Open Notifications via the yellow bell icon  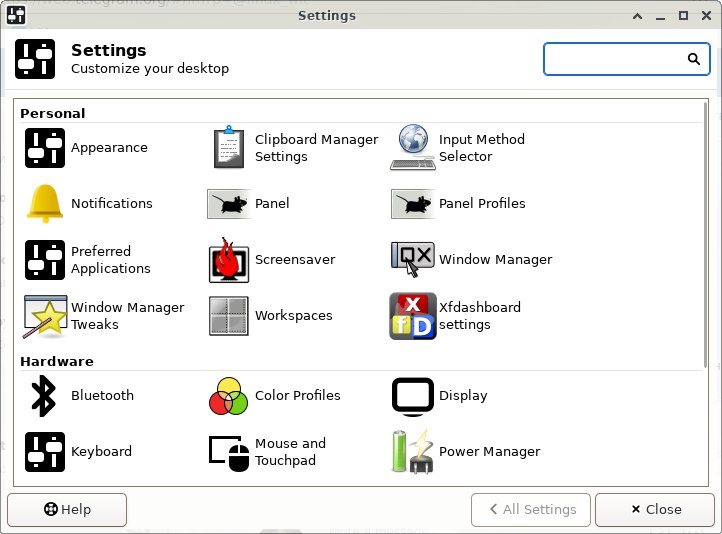[45, 203]
